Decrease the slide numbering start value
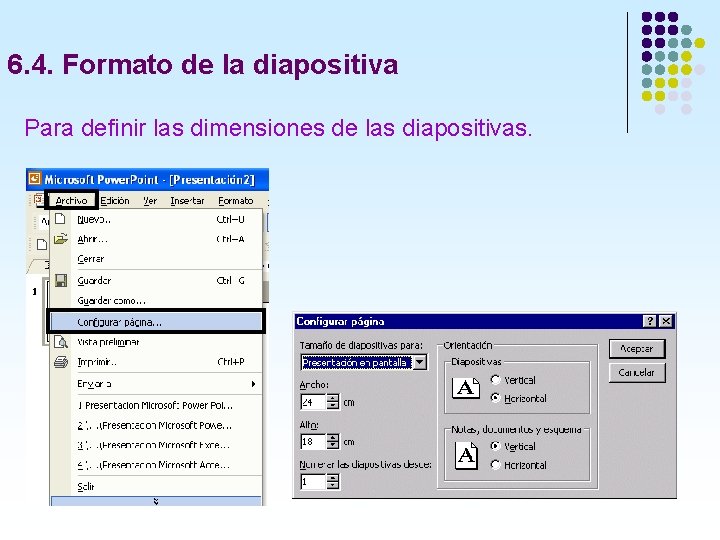 pos(333,486)
